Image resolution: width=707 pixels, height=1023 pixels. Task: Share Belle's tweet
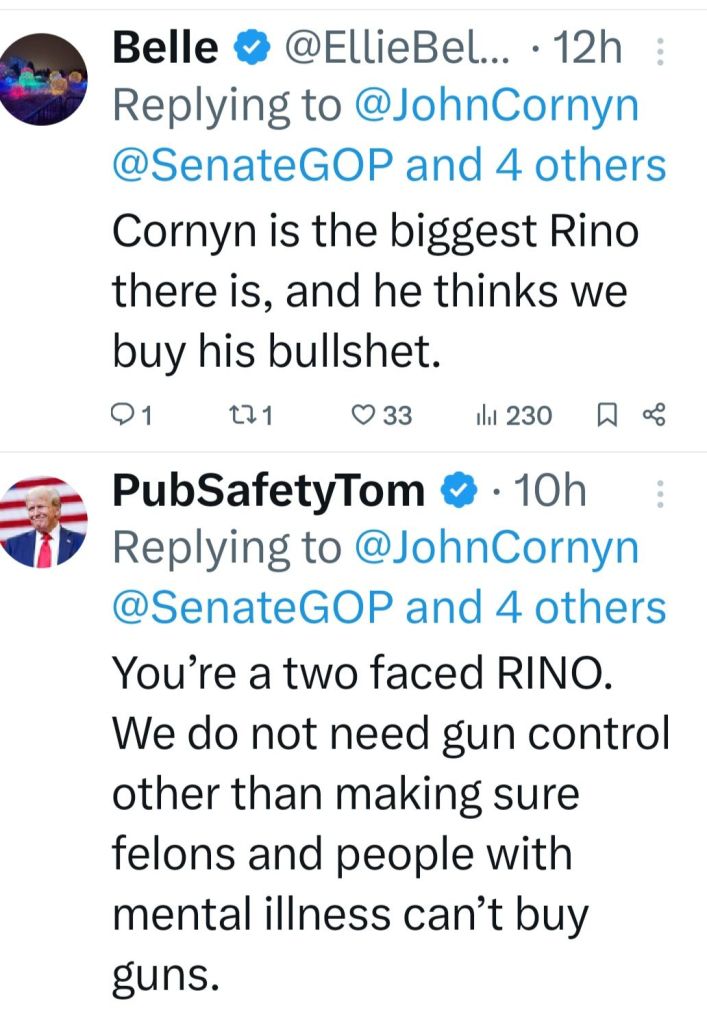coord(653,415)
